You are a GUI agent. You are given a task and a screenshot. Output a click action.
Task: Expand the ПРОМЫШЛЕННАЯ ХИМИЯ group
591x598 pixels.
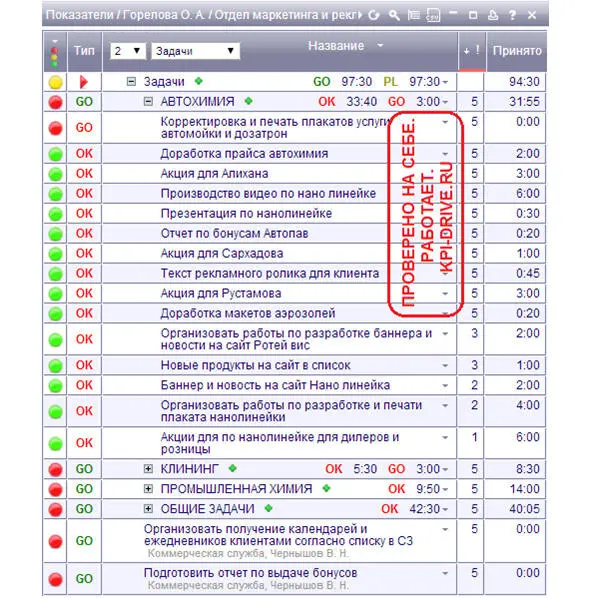click(x=148, y=489)
